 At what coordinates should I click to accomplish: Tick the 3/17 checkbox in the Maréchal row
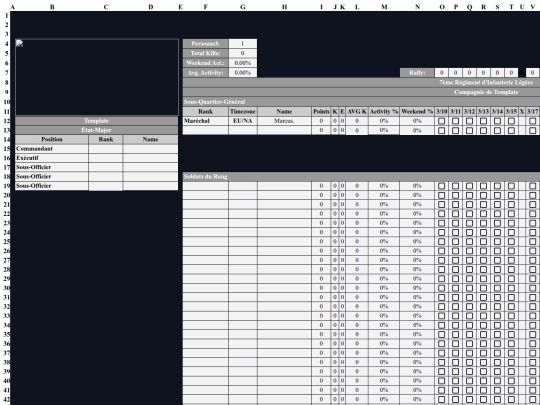(532, 121)
